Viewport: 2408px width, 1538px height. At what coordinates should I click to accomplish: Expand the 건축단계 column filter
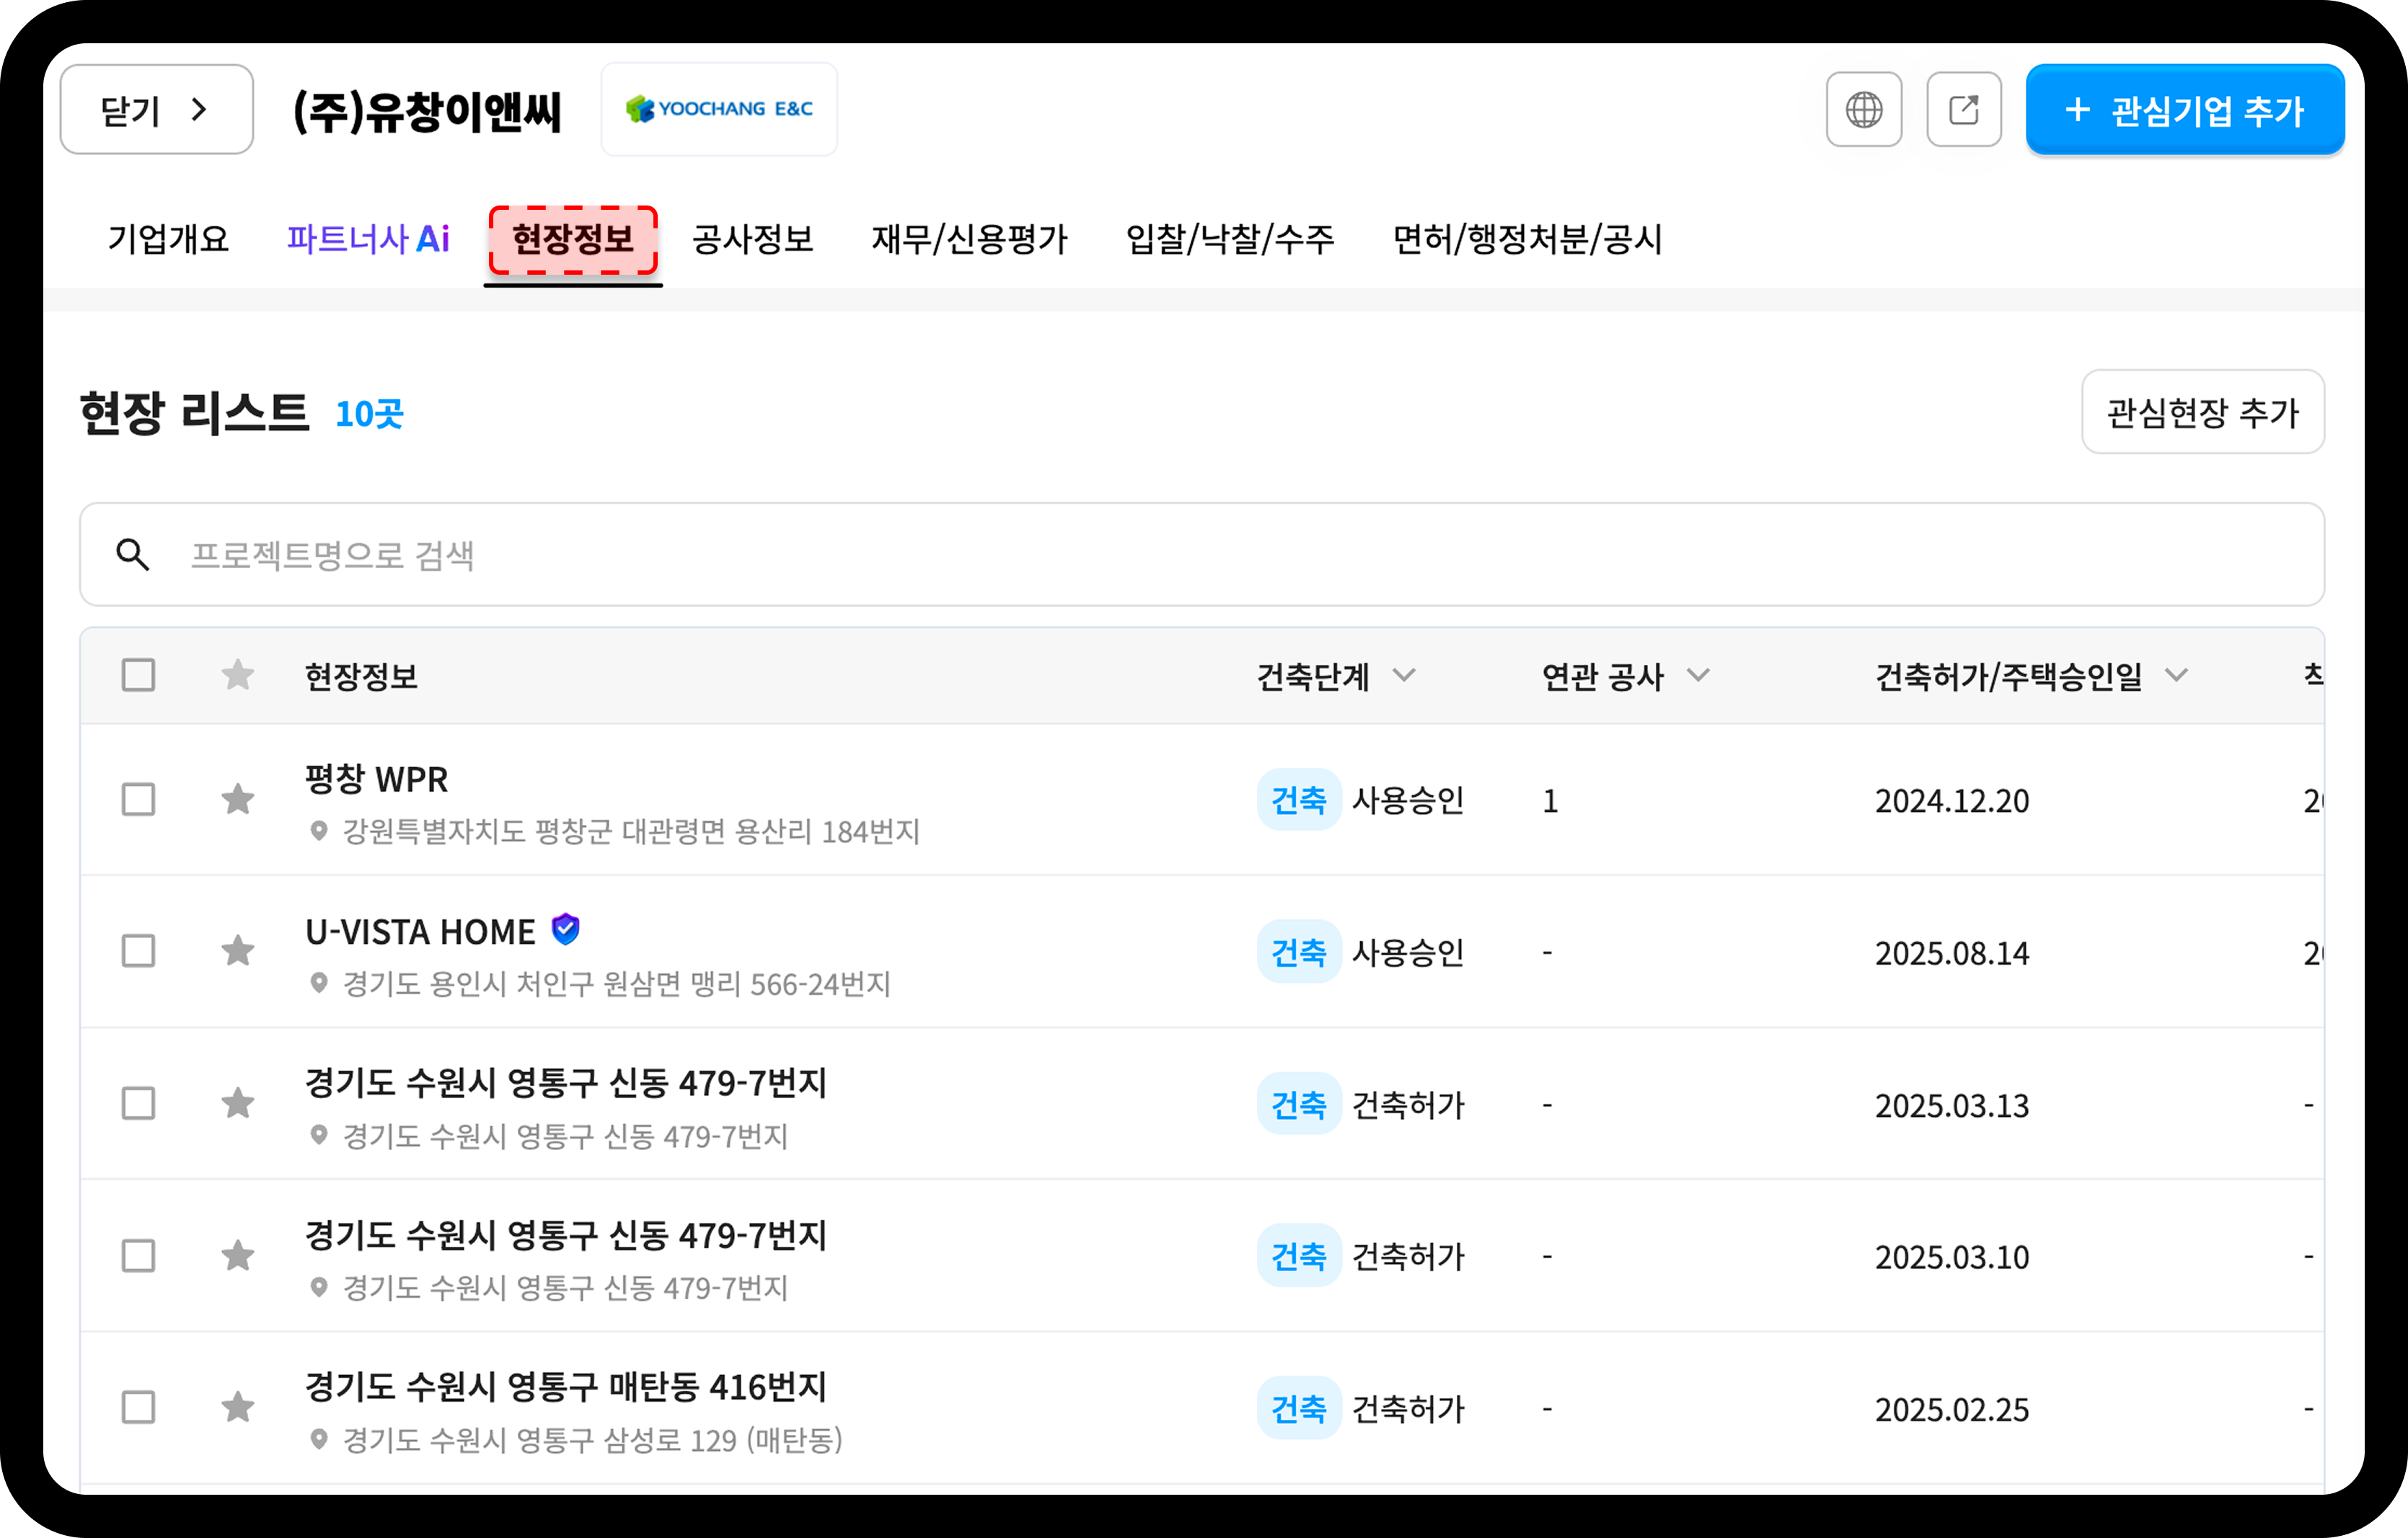pyautogui.click(x=1404, y=675)
